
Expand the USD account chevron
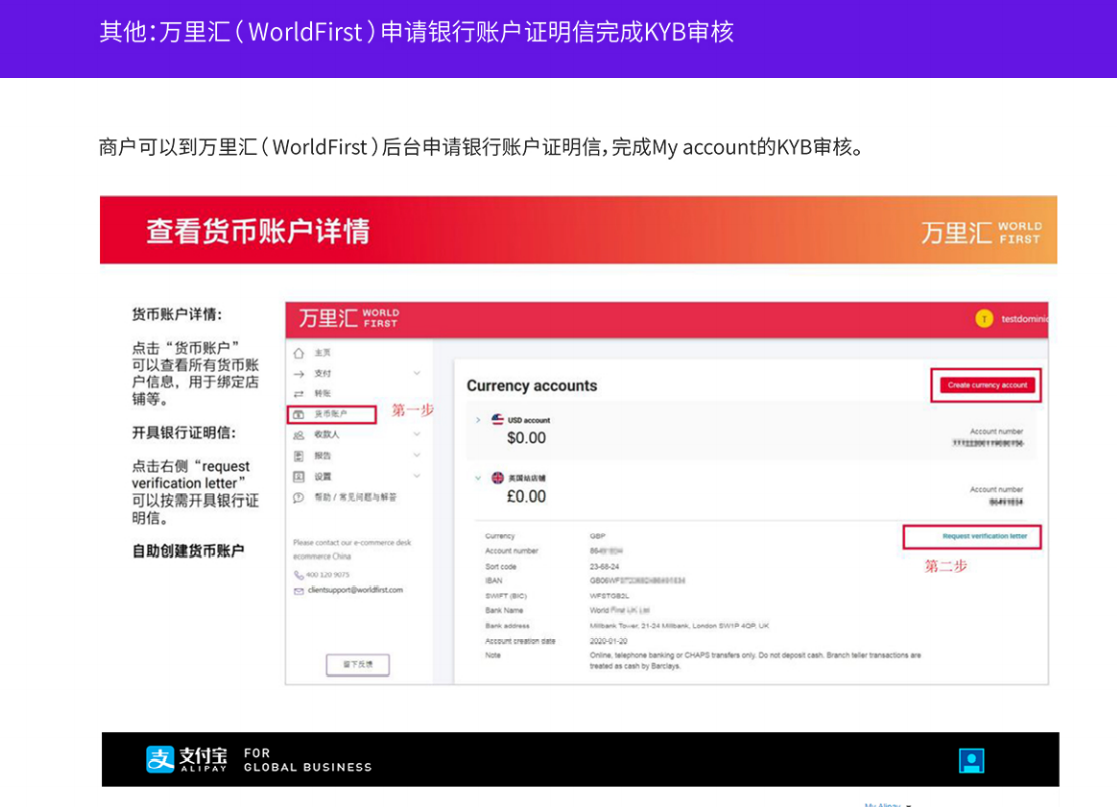point(478,418)
